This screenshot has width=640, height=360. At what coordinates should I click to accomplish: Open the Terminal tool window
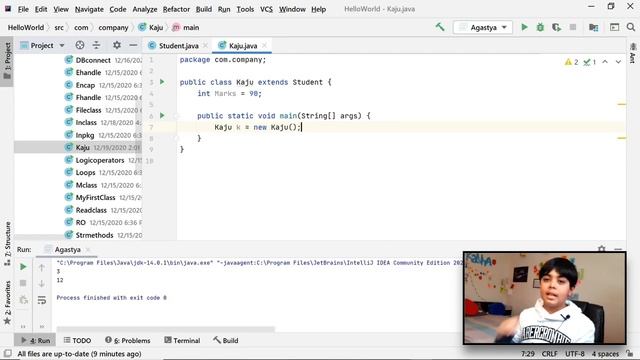click(182, 340)
